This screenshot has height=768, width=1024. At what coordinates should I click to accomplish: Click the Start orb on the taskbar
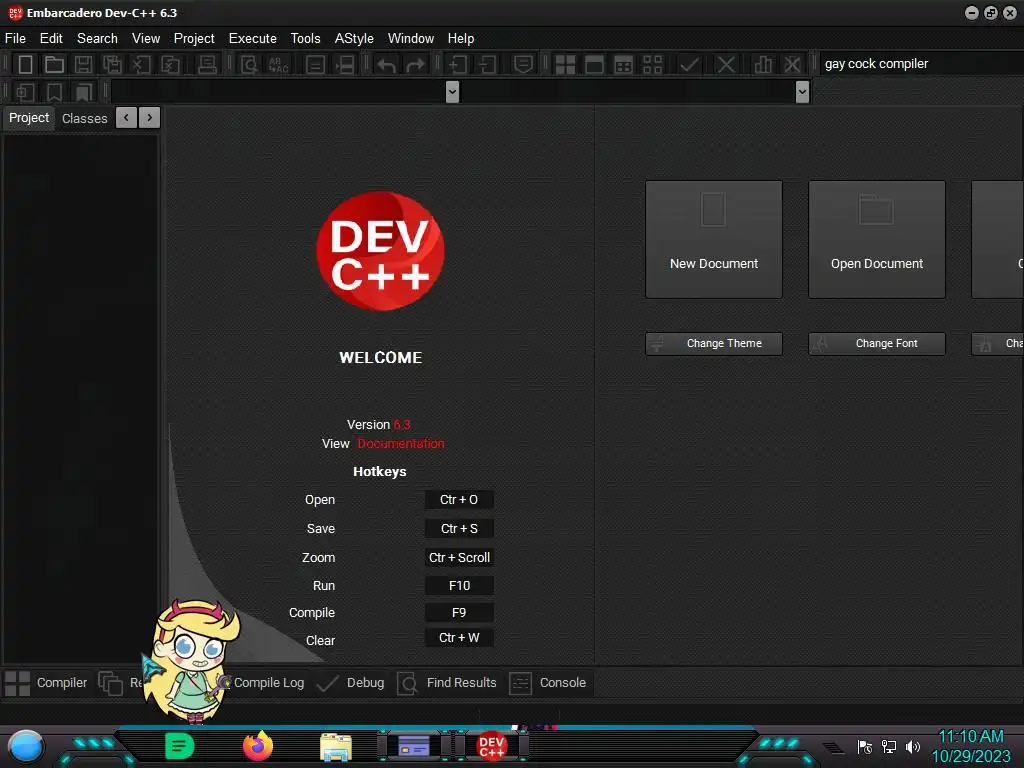pyautogui.click(x=26, y=747)
